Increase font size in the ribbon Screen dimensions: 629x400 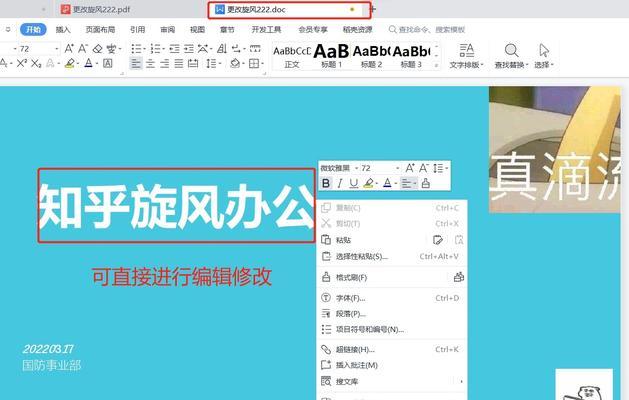tap(69, 49)
